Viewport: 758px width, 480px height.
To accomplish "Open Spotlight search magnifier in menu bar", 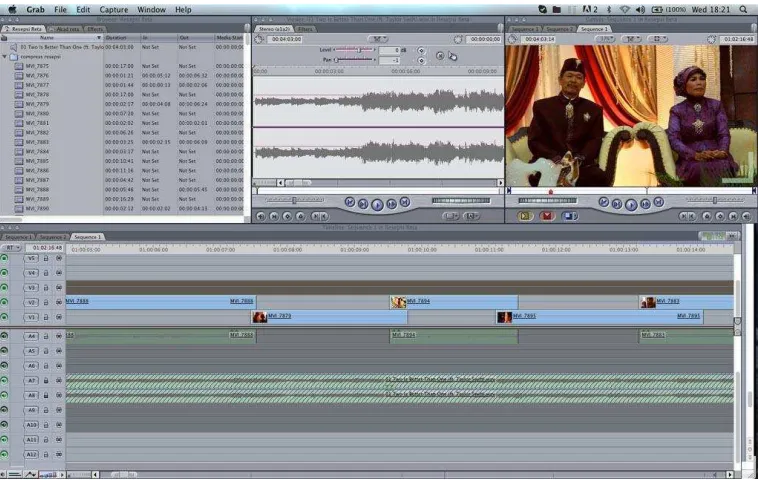I will point(743,9).
